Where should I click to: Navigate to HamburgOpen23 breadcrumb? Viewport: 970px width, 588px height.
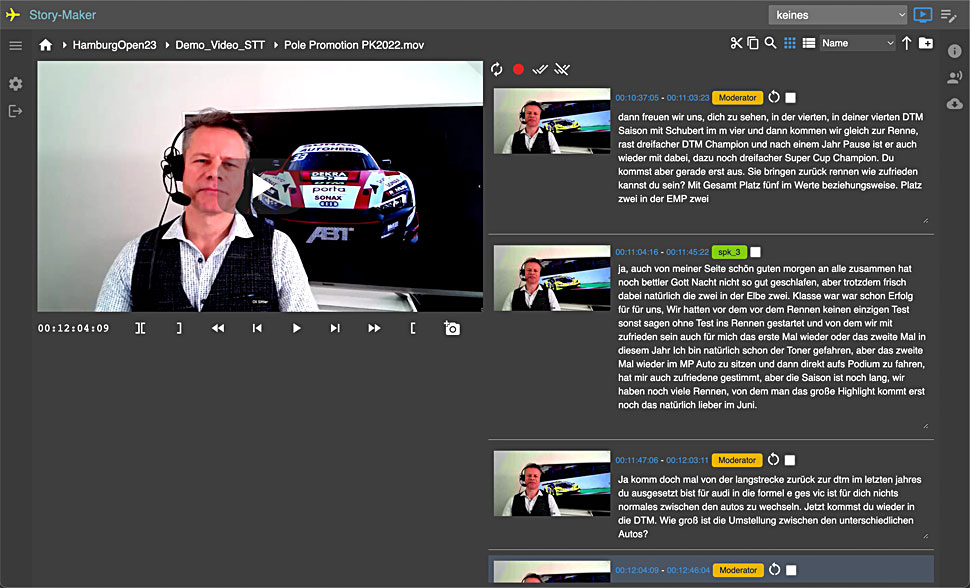coord(114,45)
